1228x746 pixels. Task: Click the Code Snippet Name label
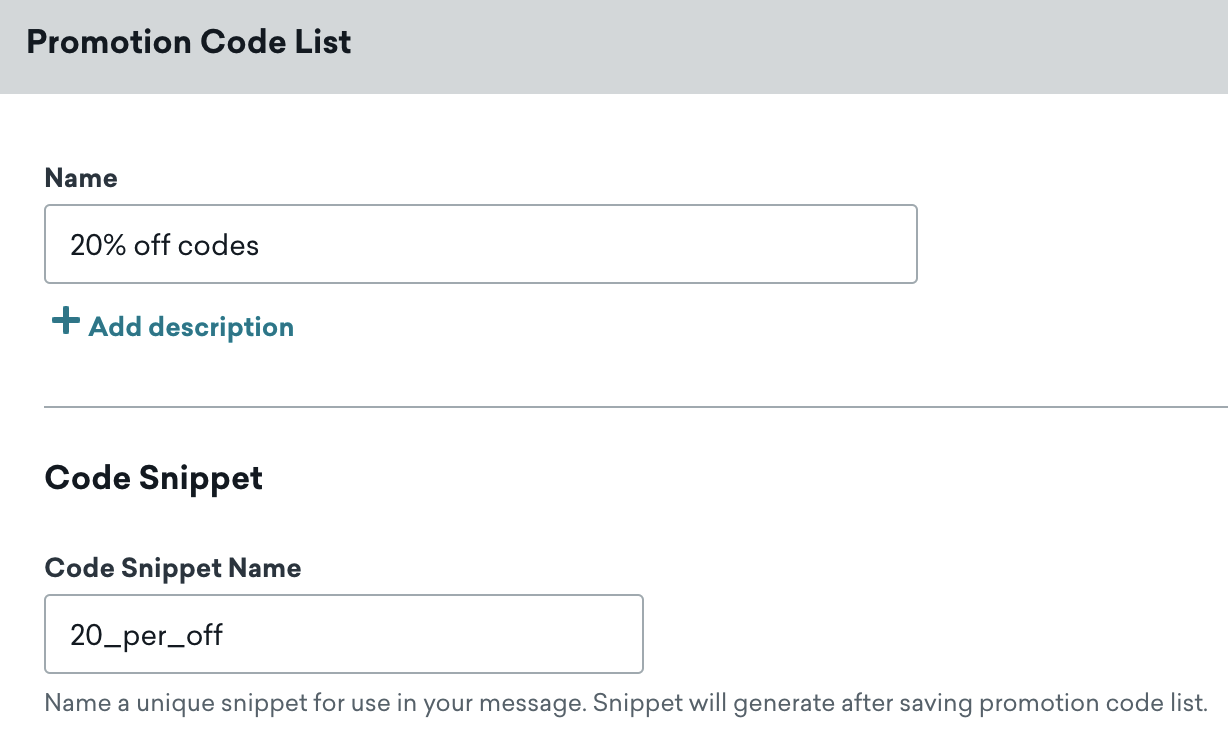(173, 568)
